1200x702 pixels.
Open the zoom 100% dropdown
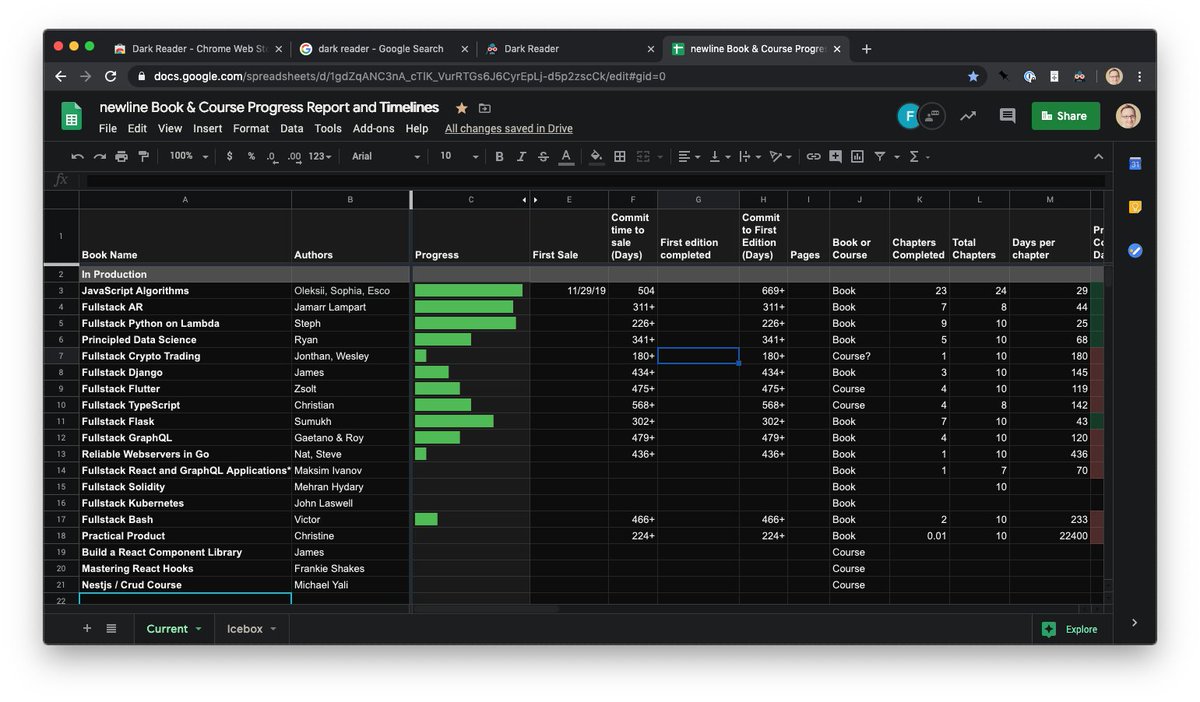pos(188,156)
